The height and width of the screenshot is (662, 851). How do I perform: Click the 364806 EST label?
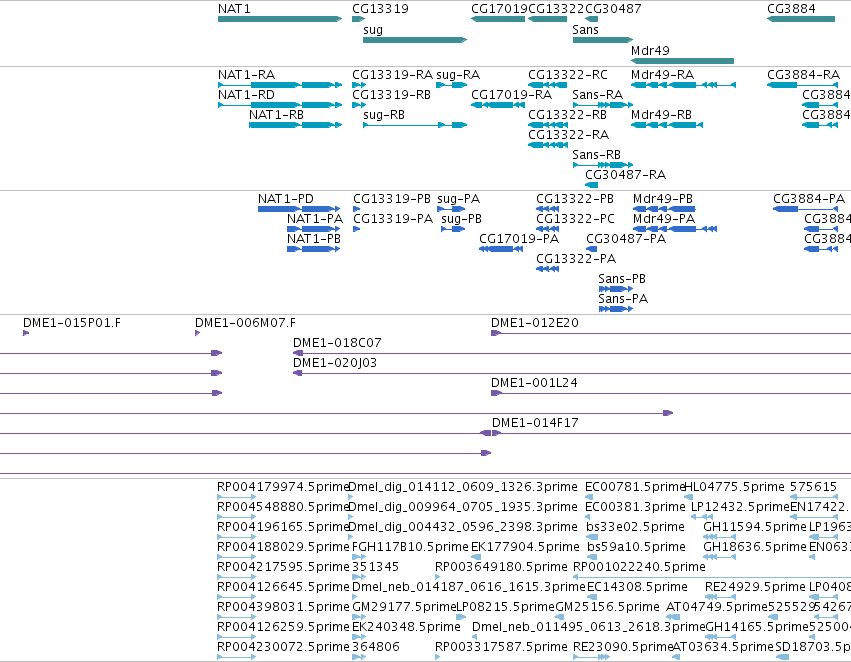[x=376, y=647]
